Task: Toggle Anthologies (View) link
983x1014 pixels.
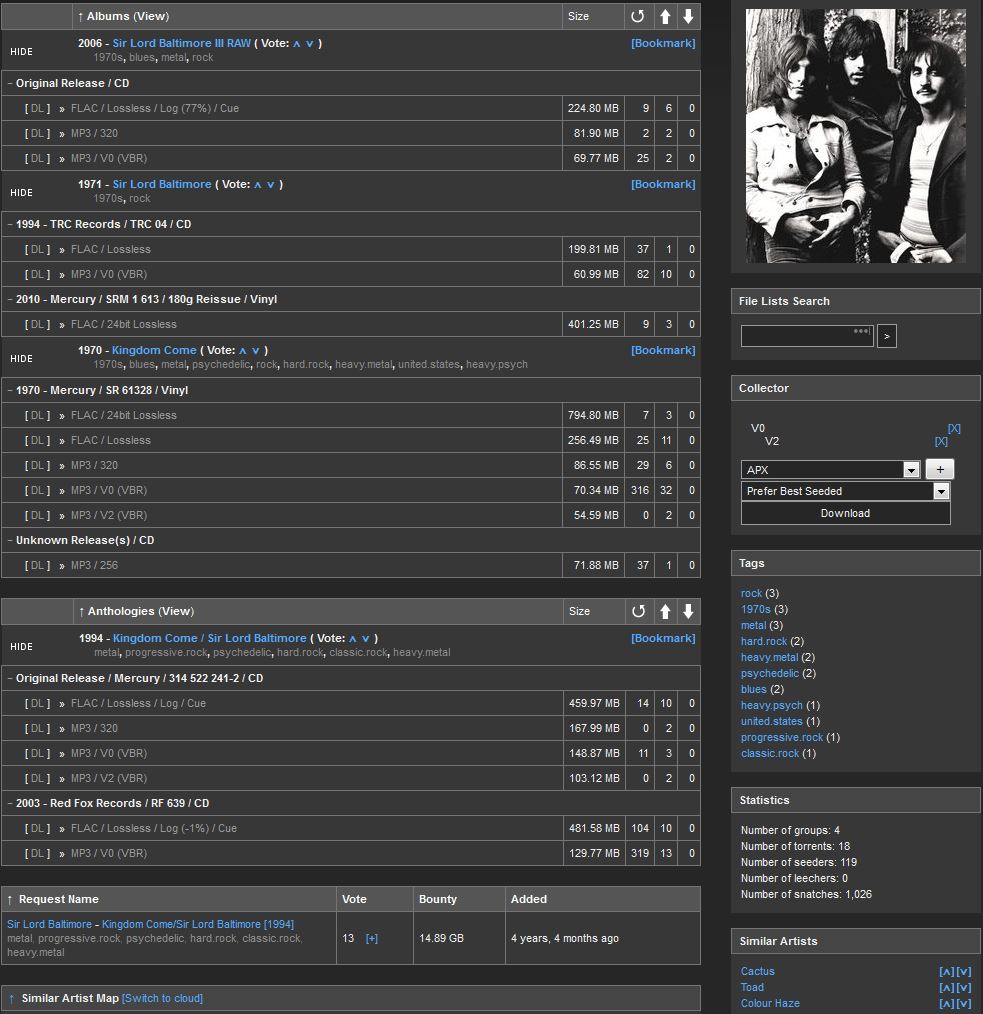Action: [177, 611]
